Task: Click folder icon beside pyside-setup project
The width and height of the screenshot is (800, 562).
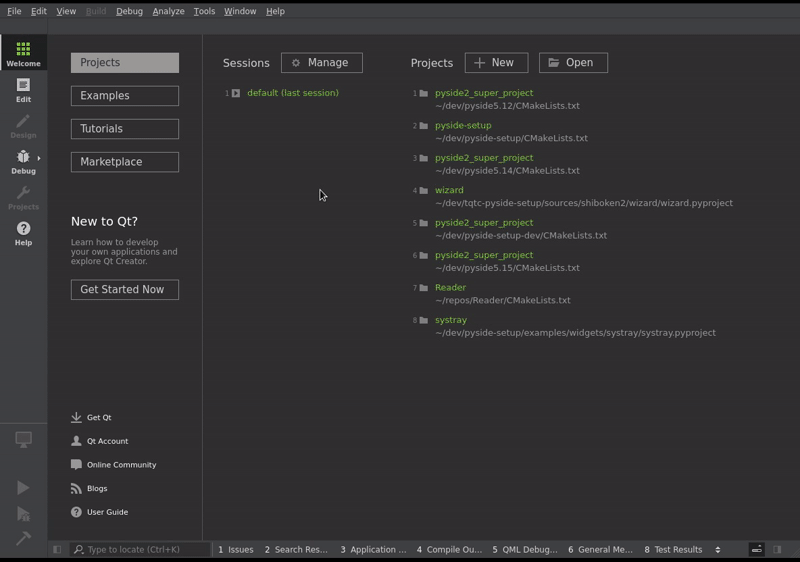Action: point(423,125)
